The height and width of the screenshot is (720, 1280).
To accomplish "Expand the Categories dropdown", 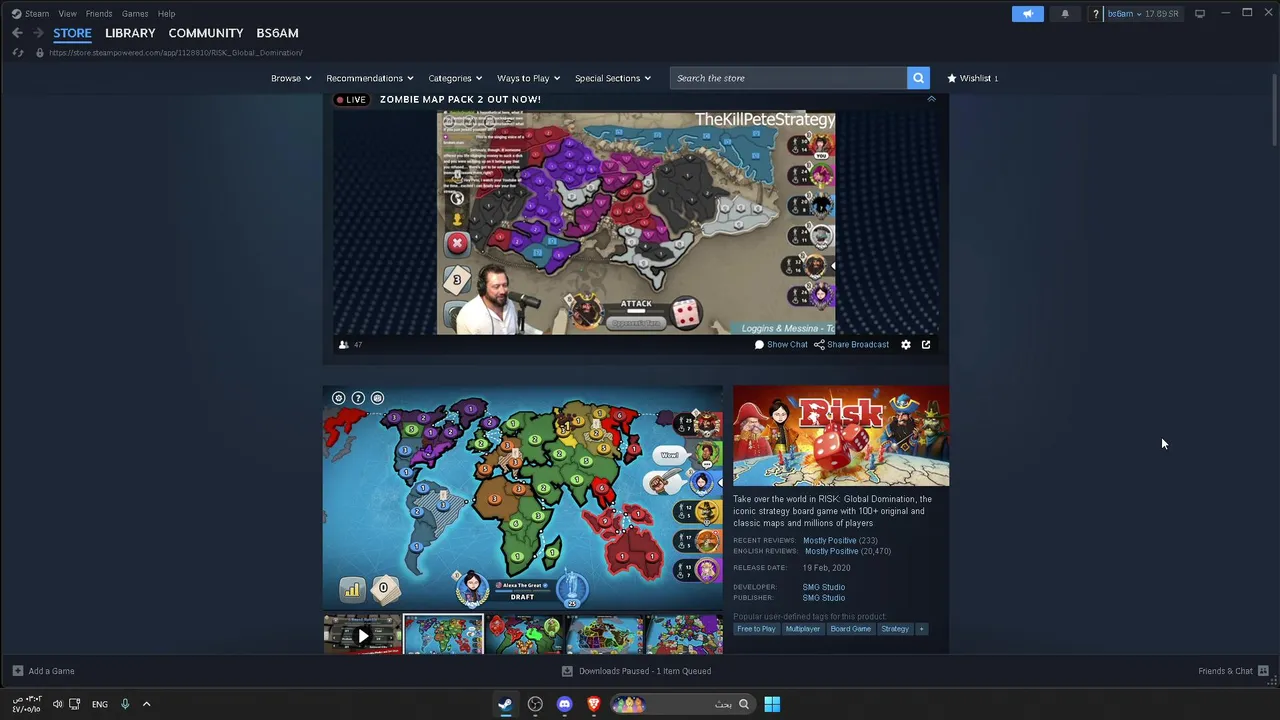I will tap(455, 78).
